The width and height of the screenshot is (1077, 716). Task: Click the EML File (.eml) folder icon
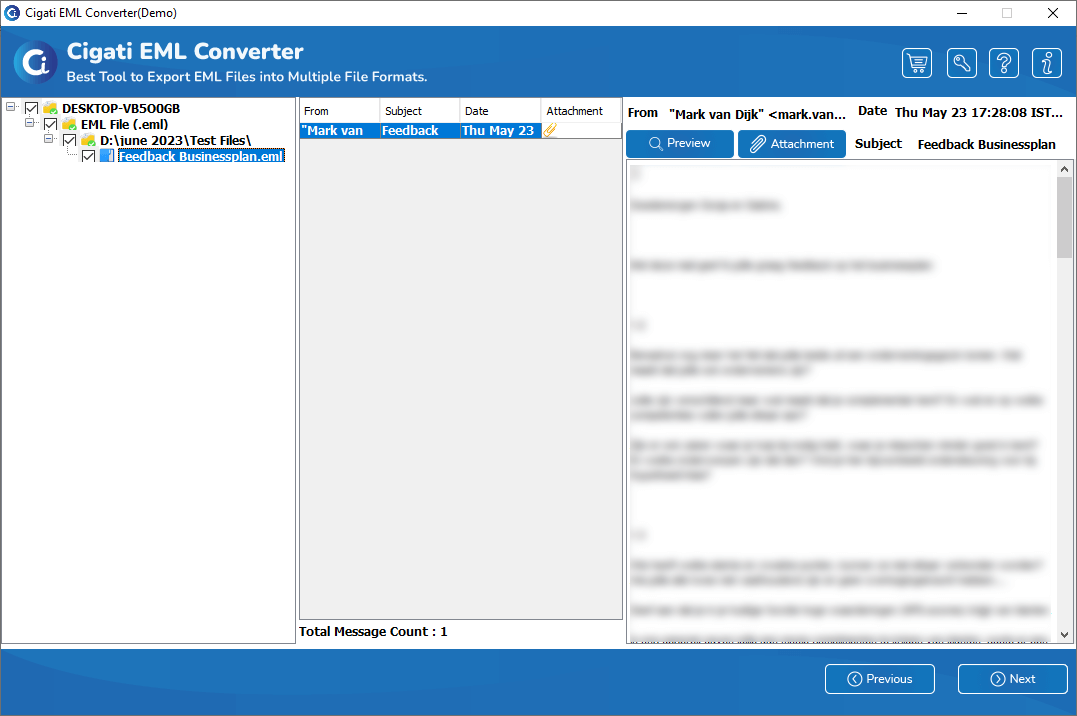point(69,124)
